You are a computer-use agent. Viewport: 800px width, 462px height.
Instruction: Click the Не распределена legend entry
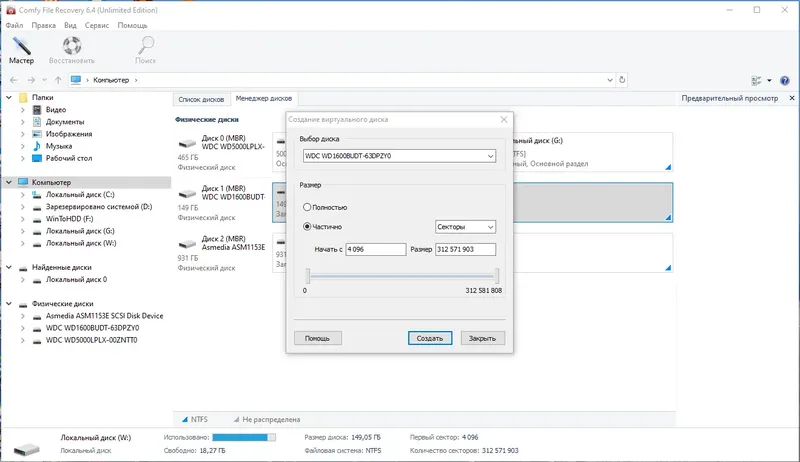click(x=266, y=420)
